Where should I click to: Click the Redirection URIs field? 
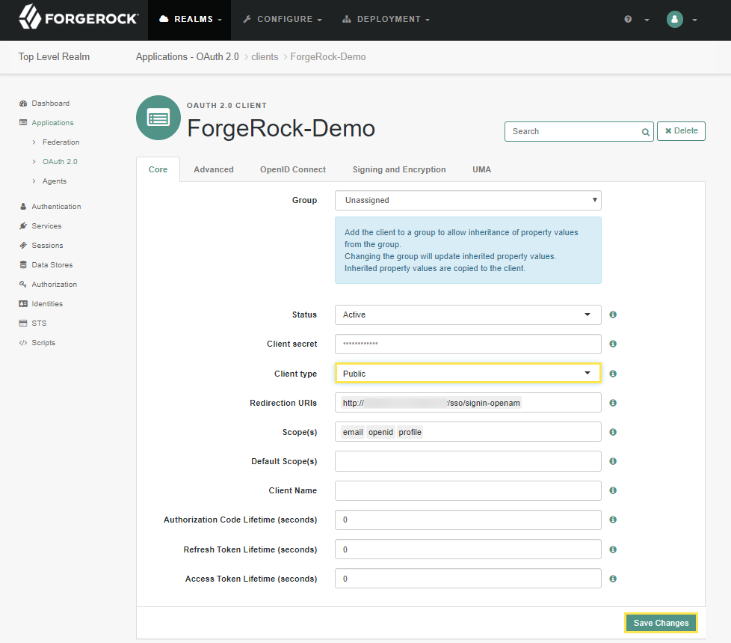[468, 403]
